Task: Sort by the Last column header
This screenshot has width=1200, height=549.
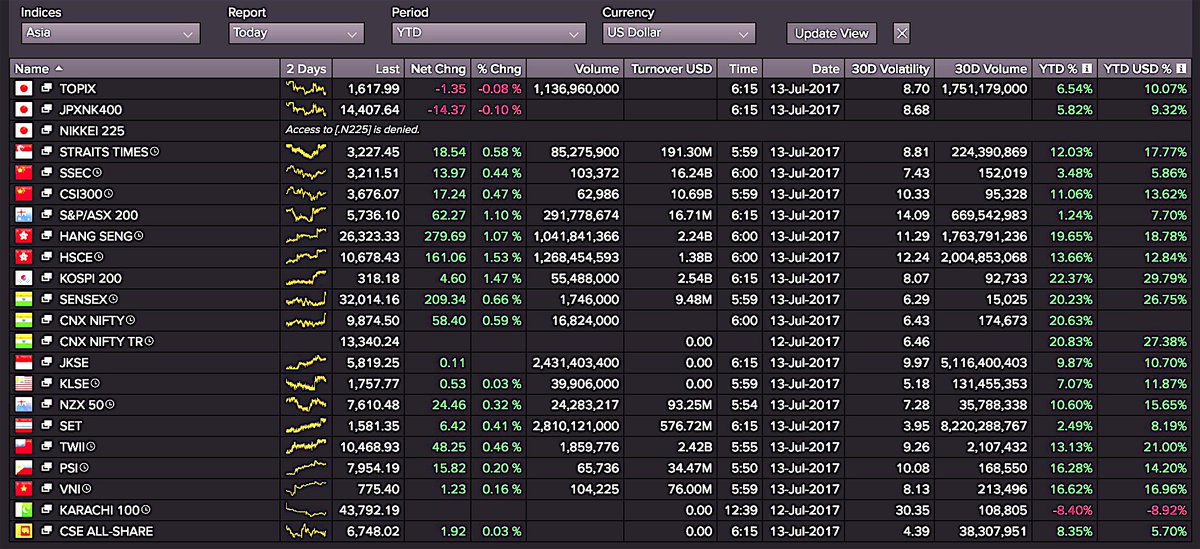Action: [x=368, y=69]
